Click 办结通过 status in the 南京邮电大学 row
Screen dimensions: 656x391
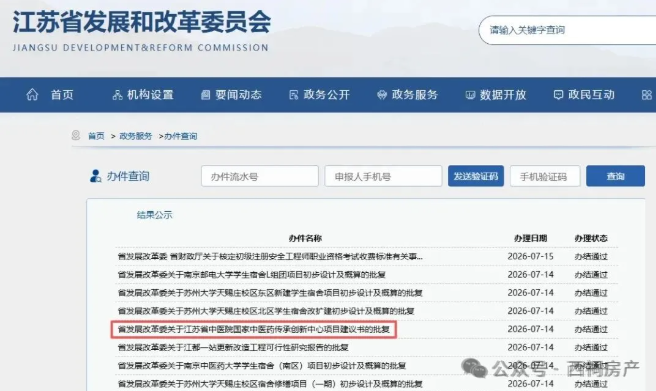(591, 275)
